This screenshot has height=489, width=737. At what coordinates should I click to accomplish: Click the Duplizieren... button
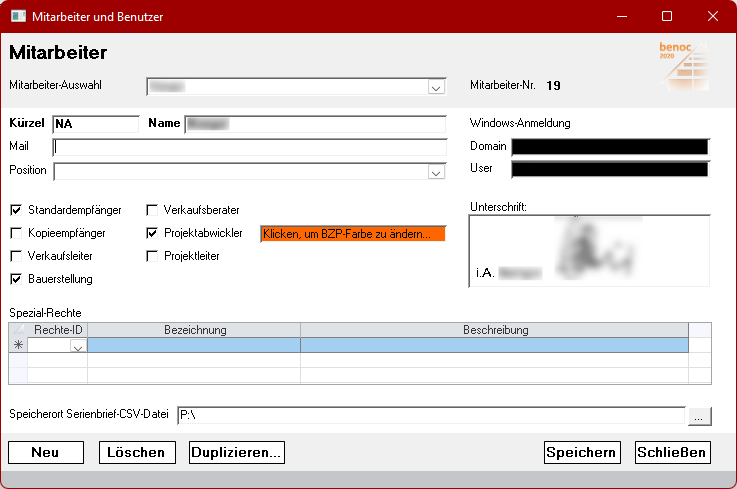[x=237, y=452]
